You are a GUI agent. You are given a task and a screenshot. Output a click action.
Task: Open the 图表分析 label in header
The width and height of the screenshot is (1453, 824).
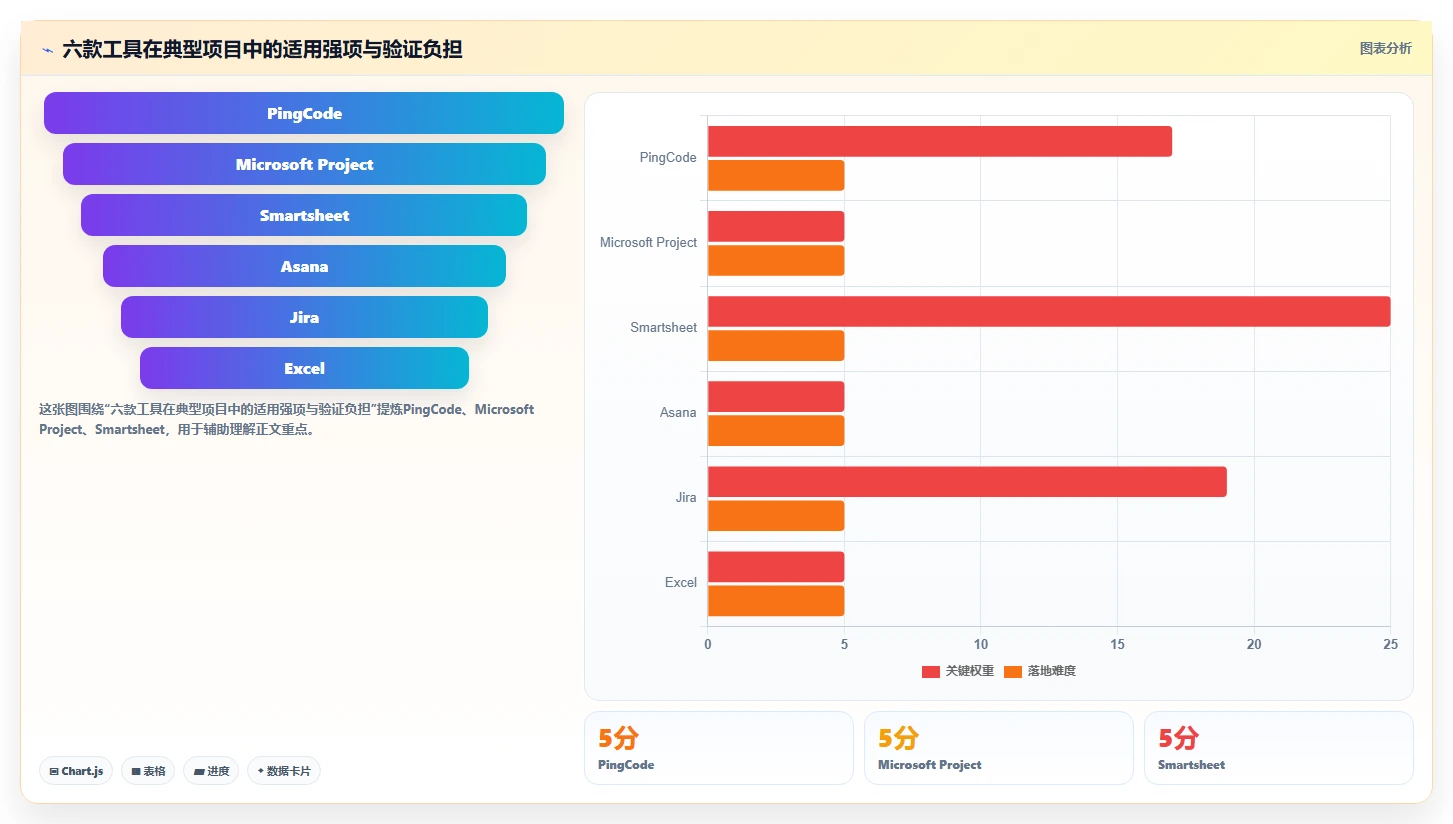tap(1385, 48)
